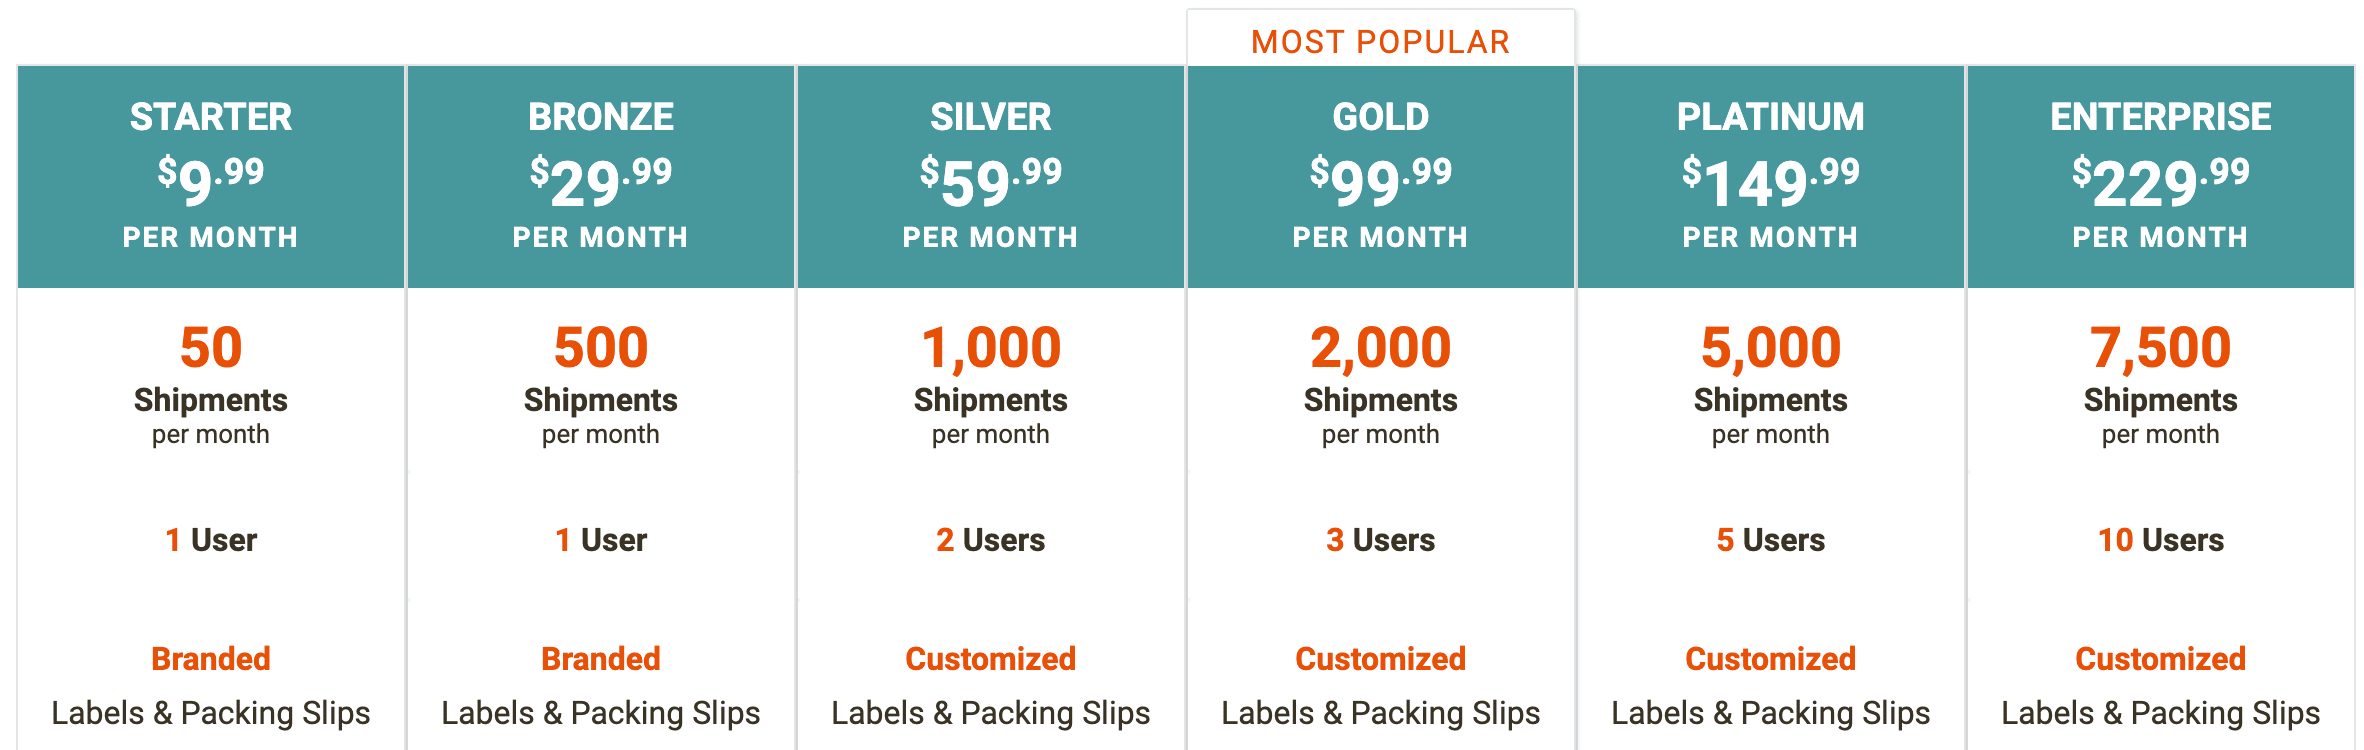Select the Platinum plan header
This screenshot has height=750, width=2364.
coord(1771,177)
